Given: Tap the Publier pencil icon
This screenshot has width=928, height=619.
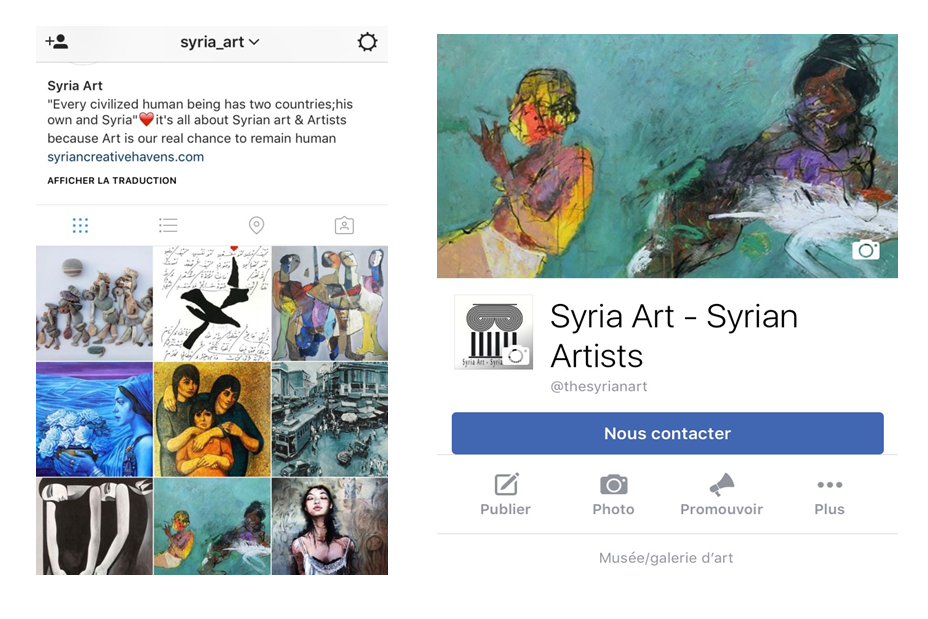Looking at the screenshot, I should click(x=506, y=486).
